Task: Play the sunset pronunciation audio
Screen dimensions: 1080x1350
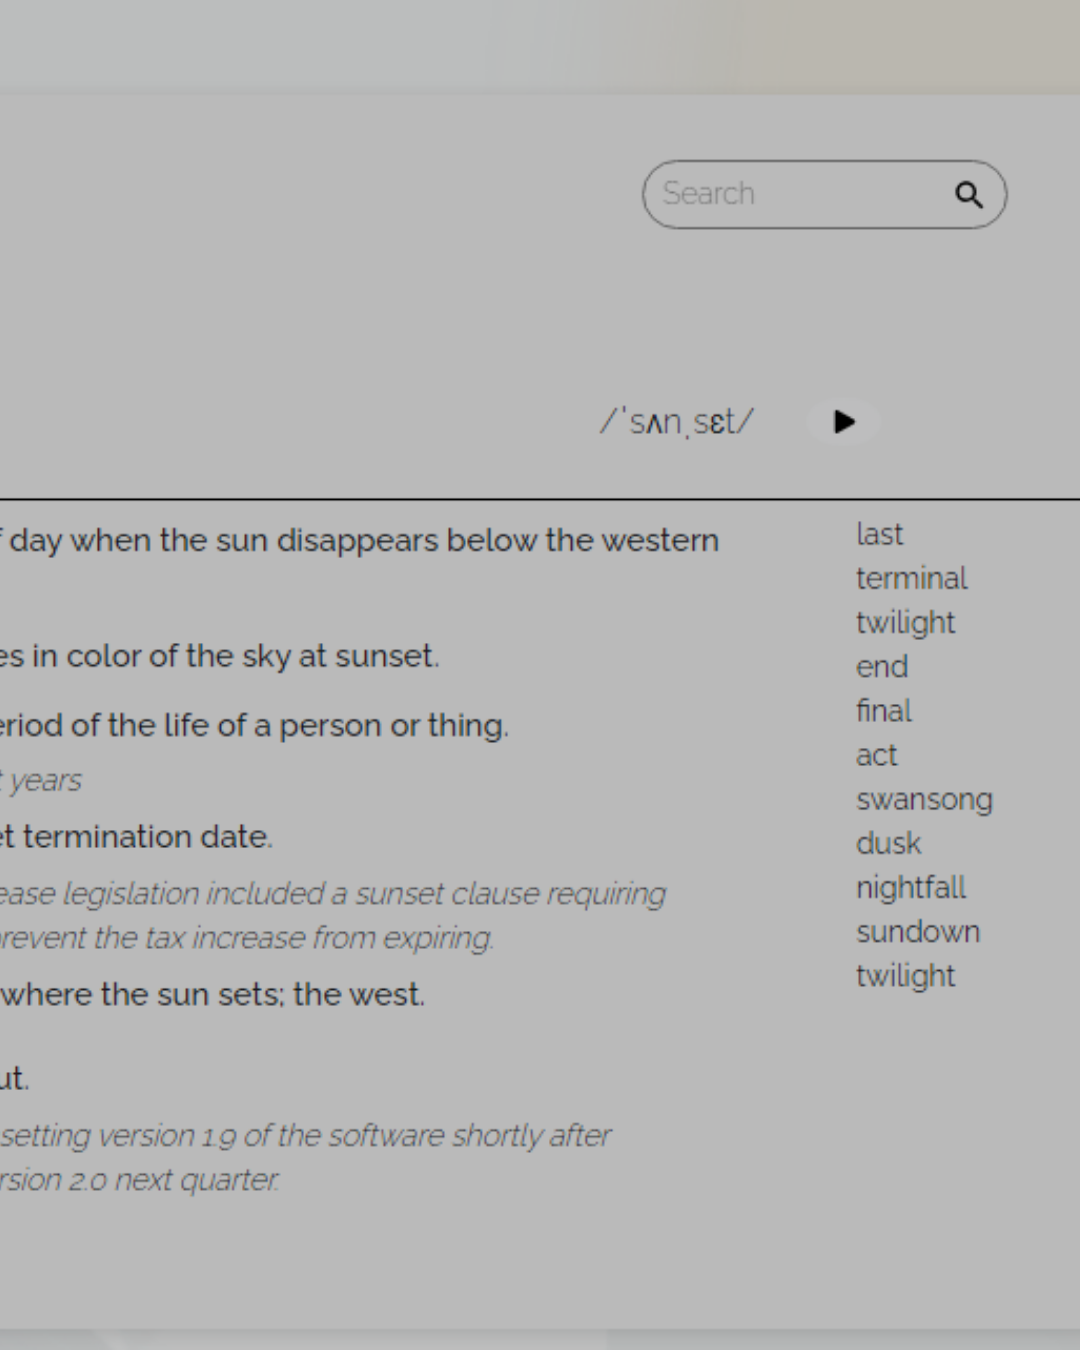Action: (844, 422)
